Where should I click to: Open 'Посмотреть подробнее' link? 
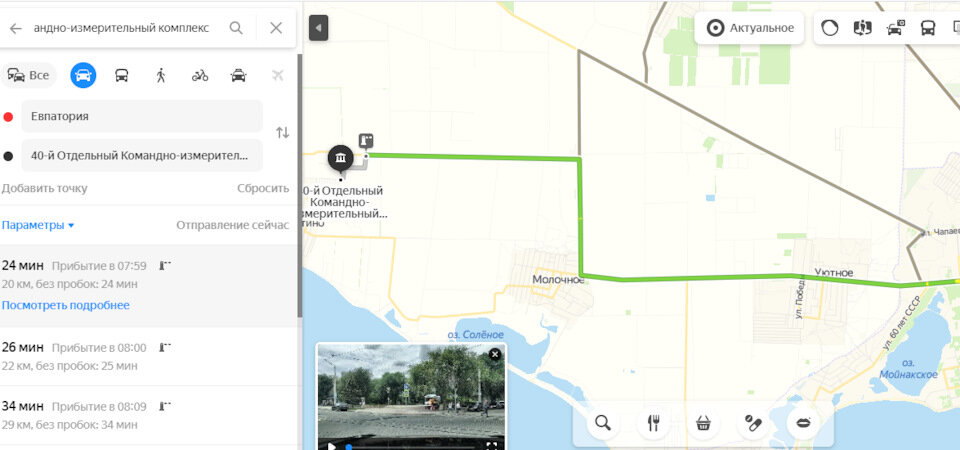(x=66, y=305)
